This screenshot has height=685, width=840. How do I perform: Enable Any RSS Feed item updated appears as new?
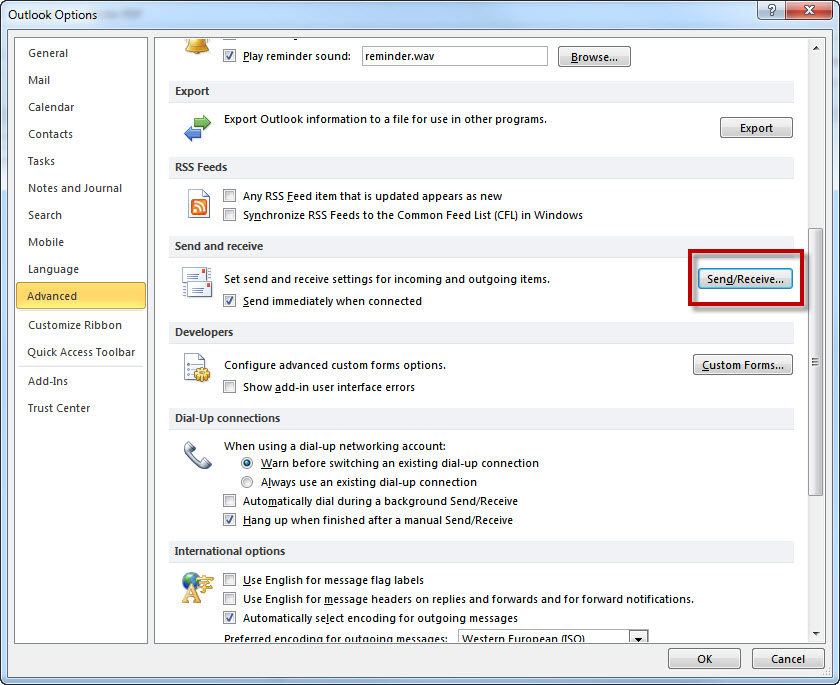tap(229, 195)
